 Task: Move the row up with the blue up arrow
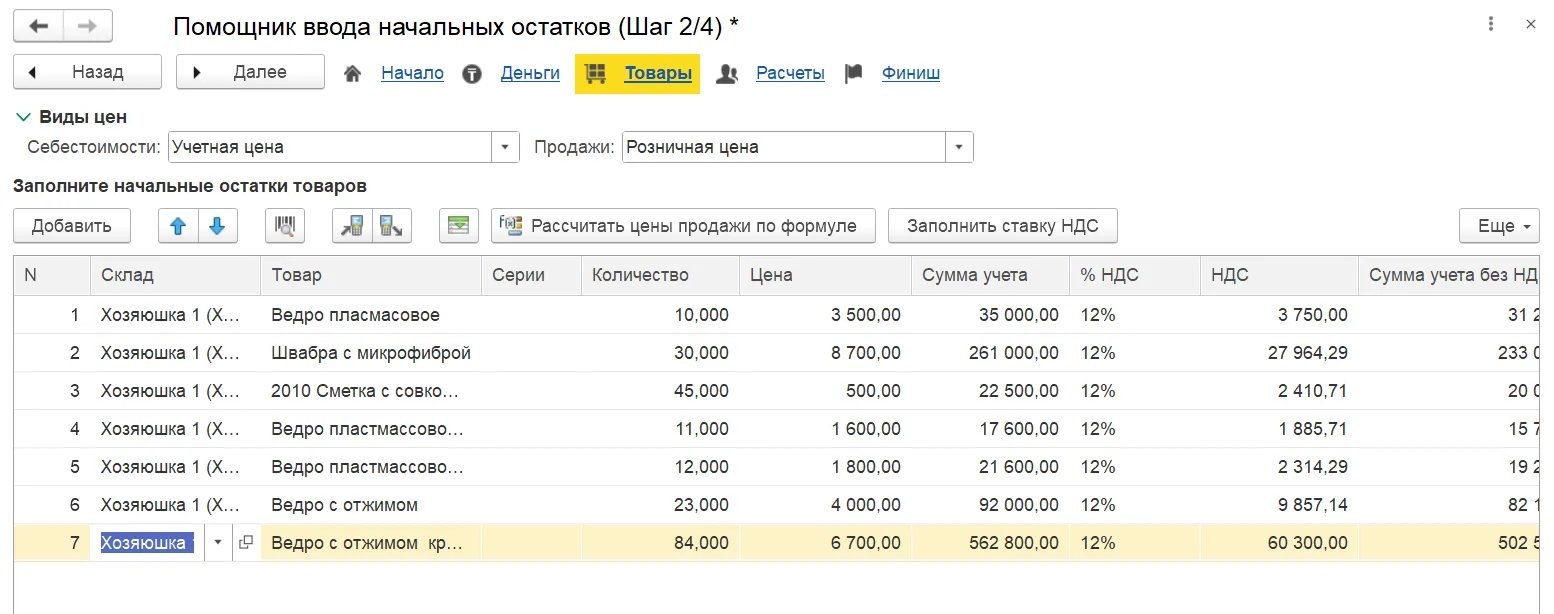pyautogui.click(x=179, y=226)
